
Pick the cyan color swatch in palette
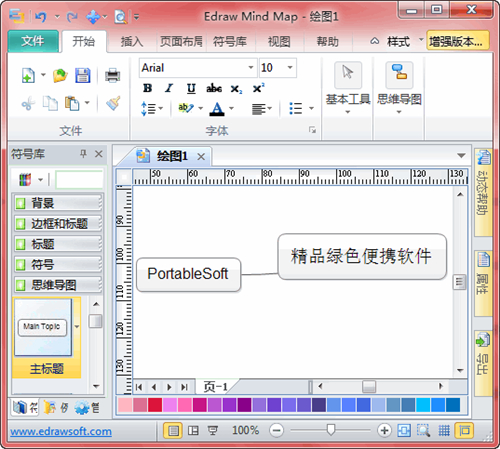coord(423,405)
